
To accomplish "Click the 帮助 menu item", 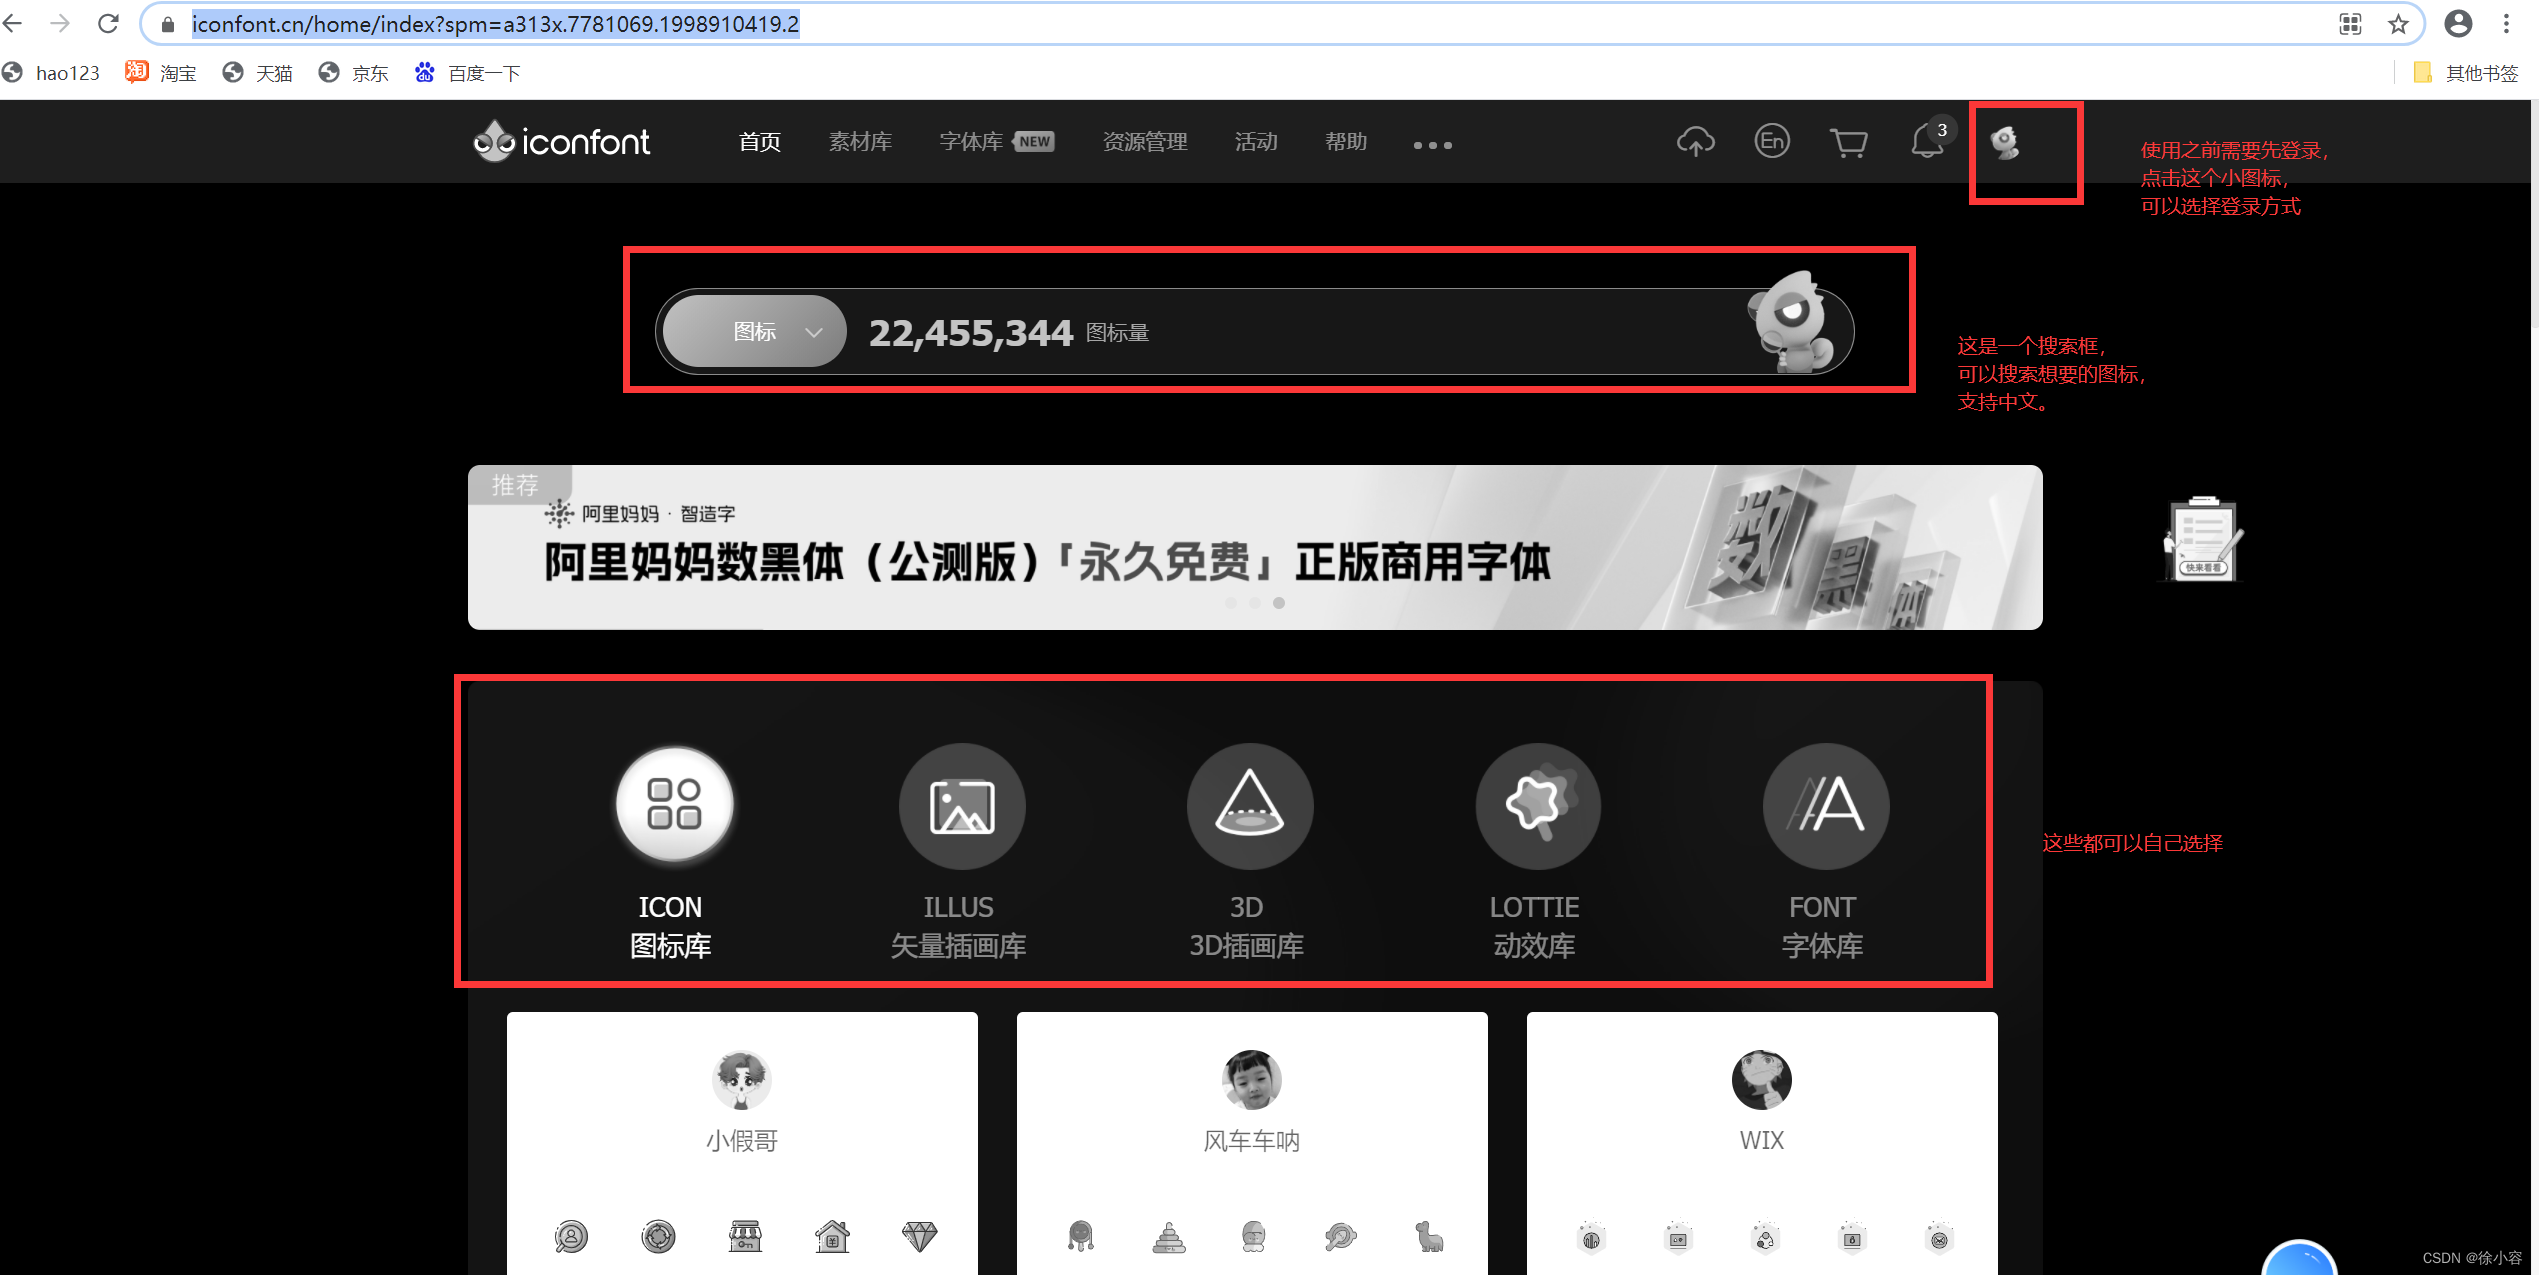I will tap(1343, 141).
